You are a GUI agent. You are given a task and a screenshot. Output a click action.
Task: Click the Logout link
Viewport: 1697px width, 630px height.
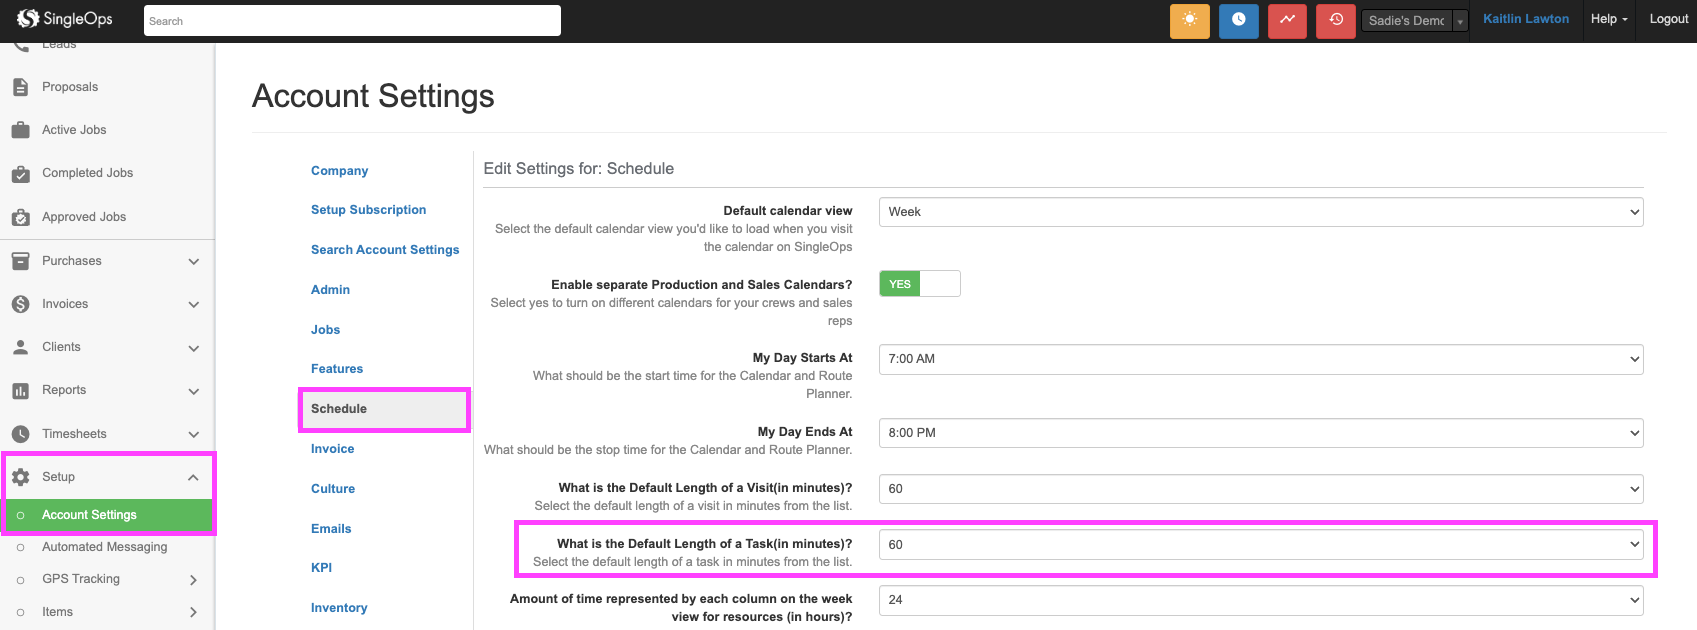point(1668,19)
